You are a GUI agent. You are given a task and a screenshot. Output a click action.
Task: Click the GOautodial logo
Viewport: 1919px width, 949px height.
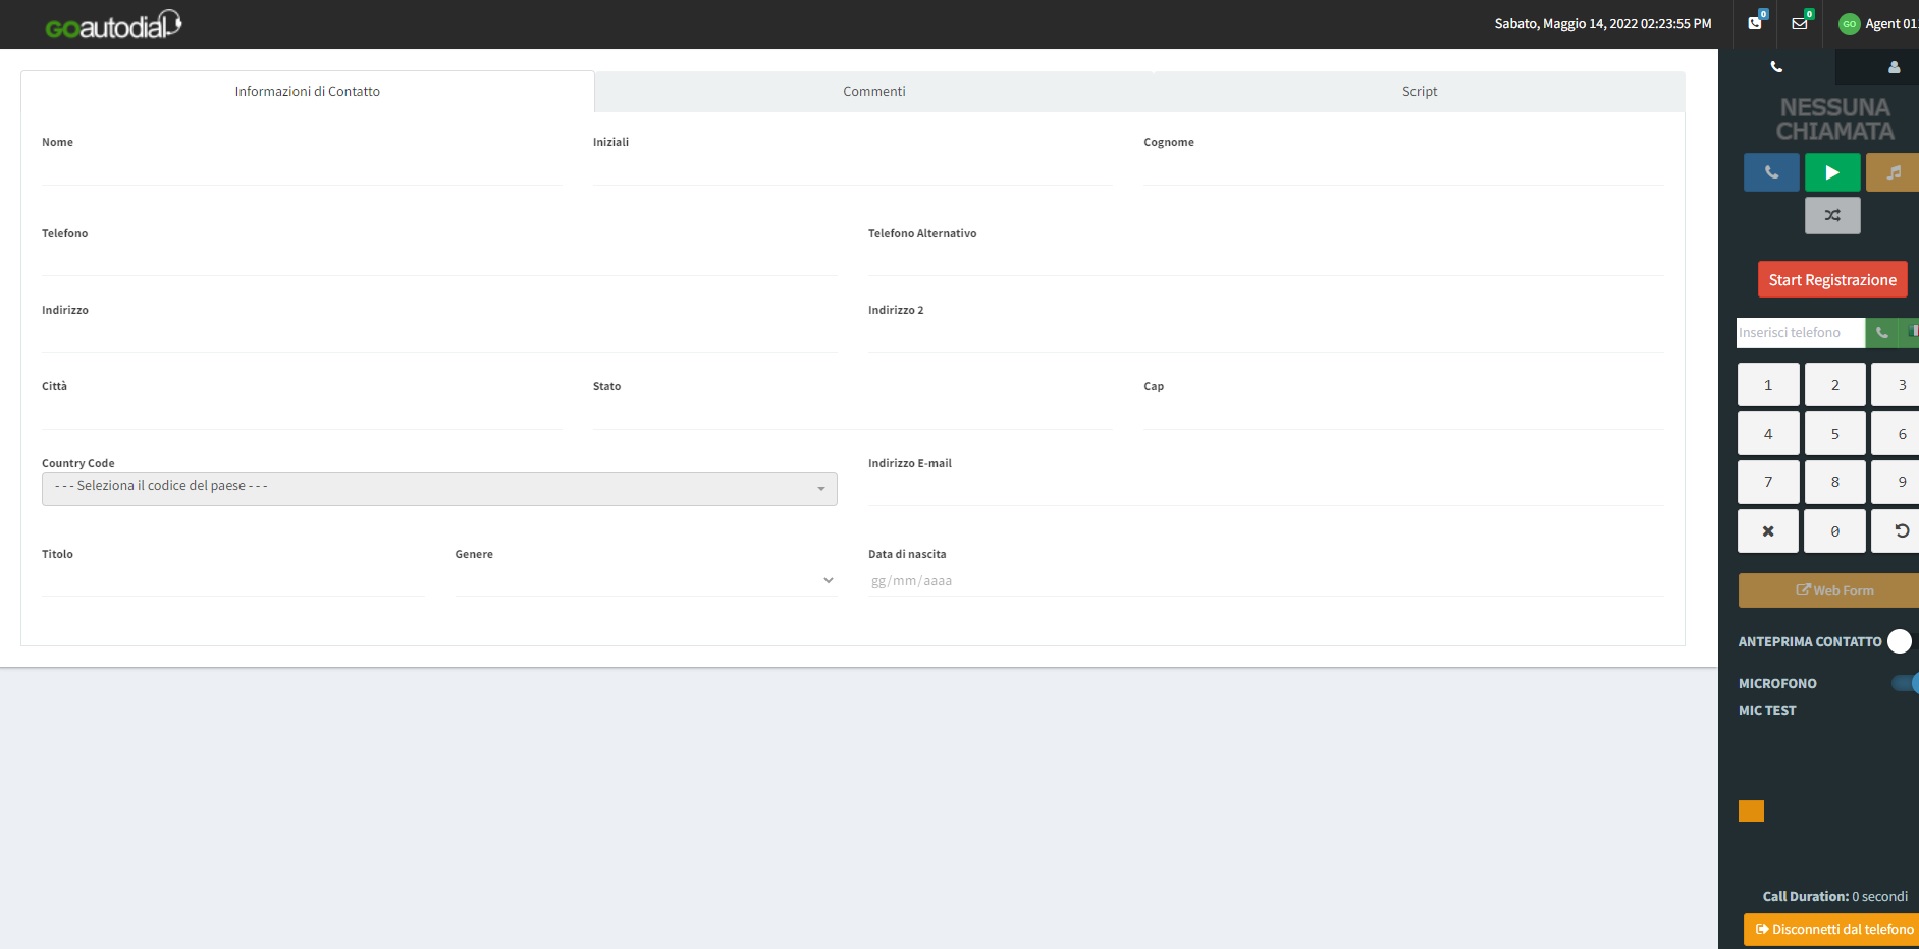(113, 25)
